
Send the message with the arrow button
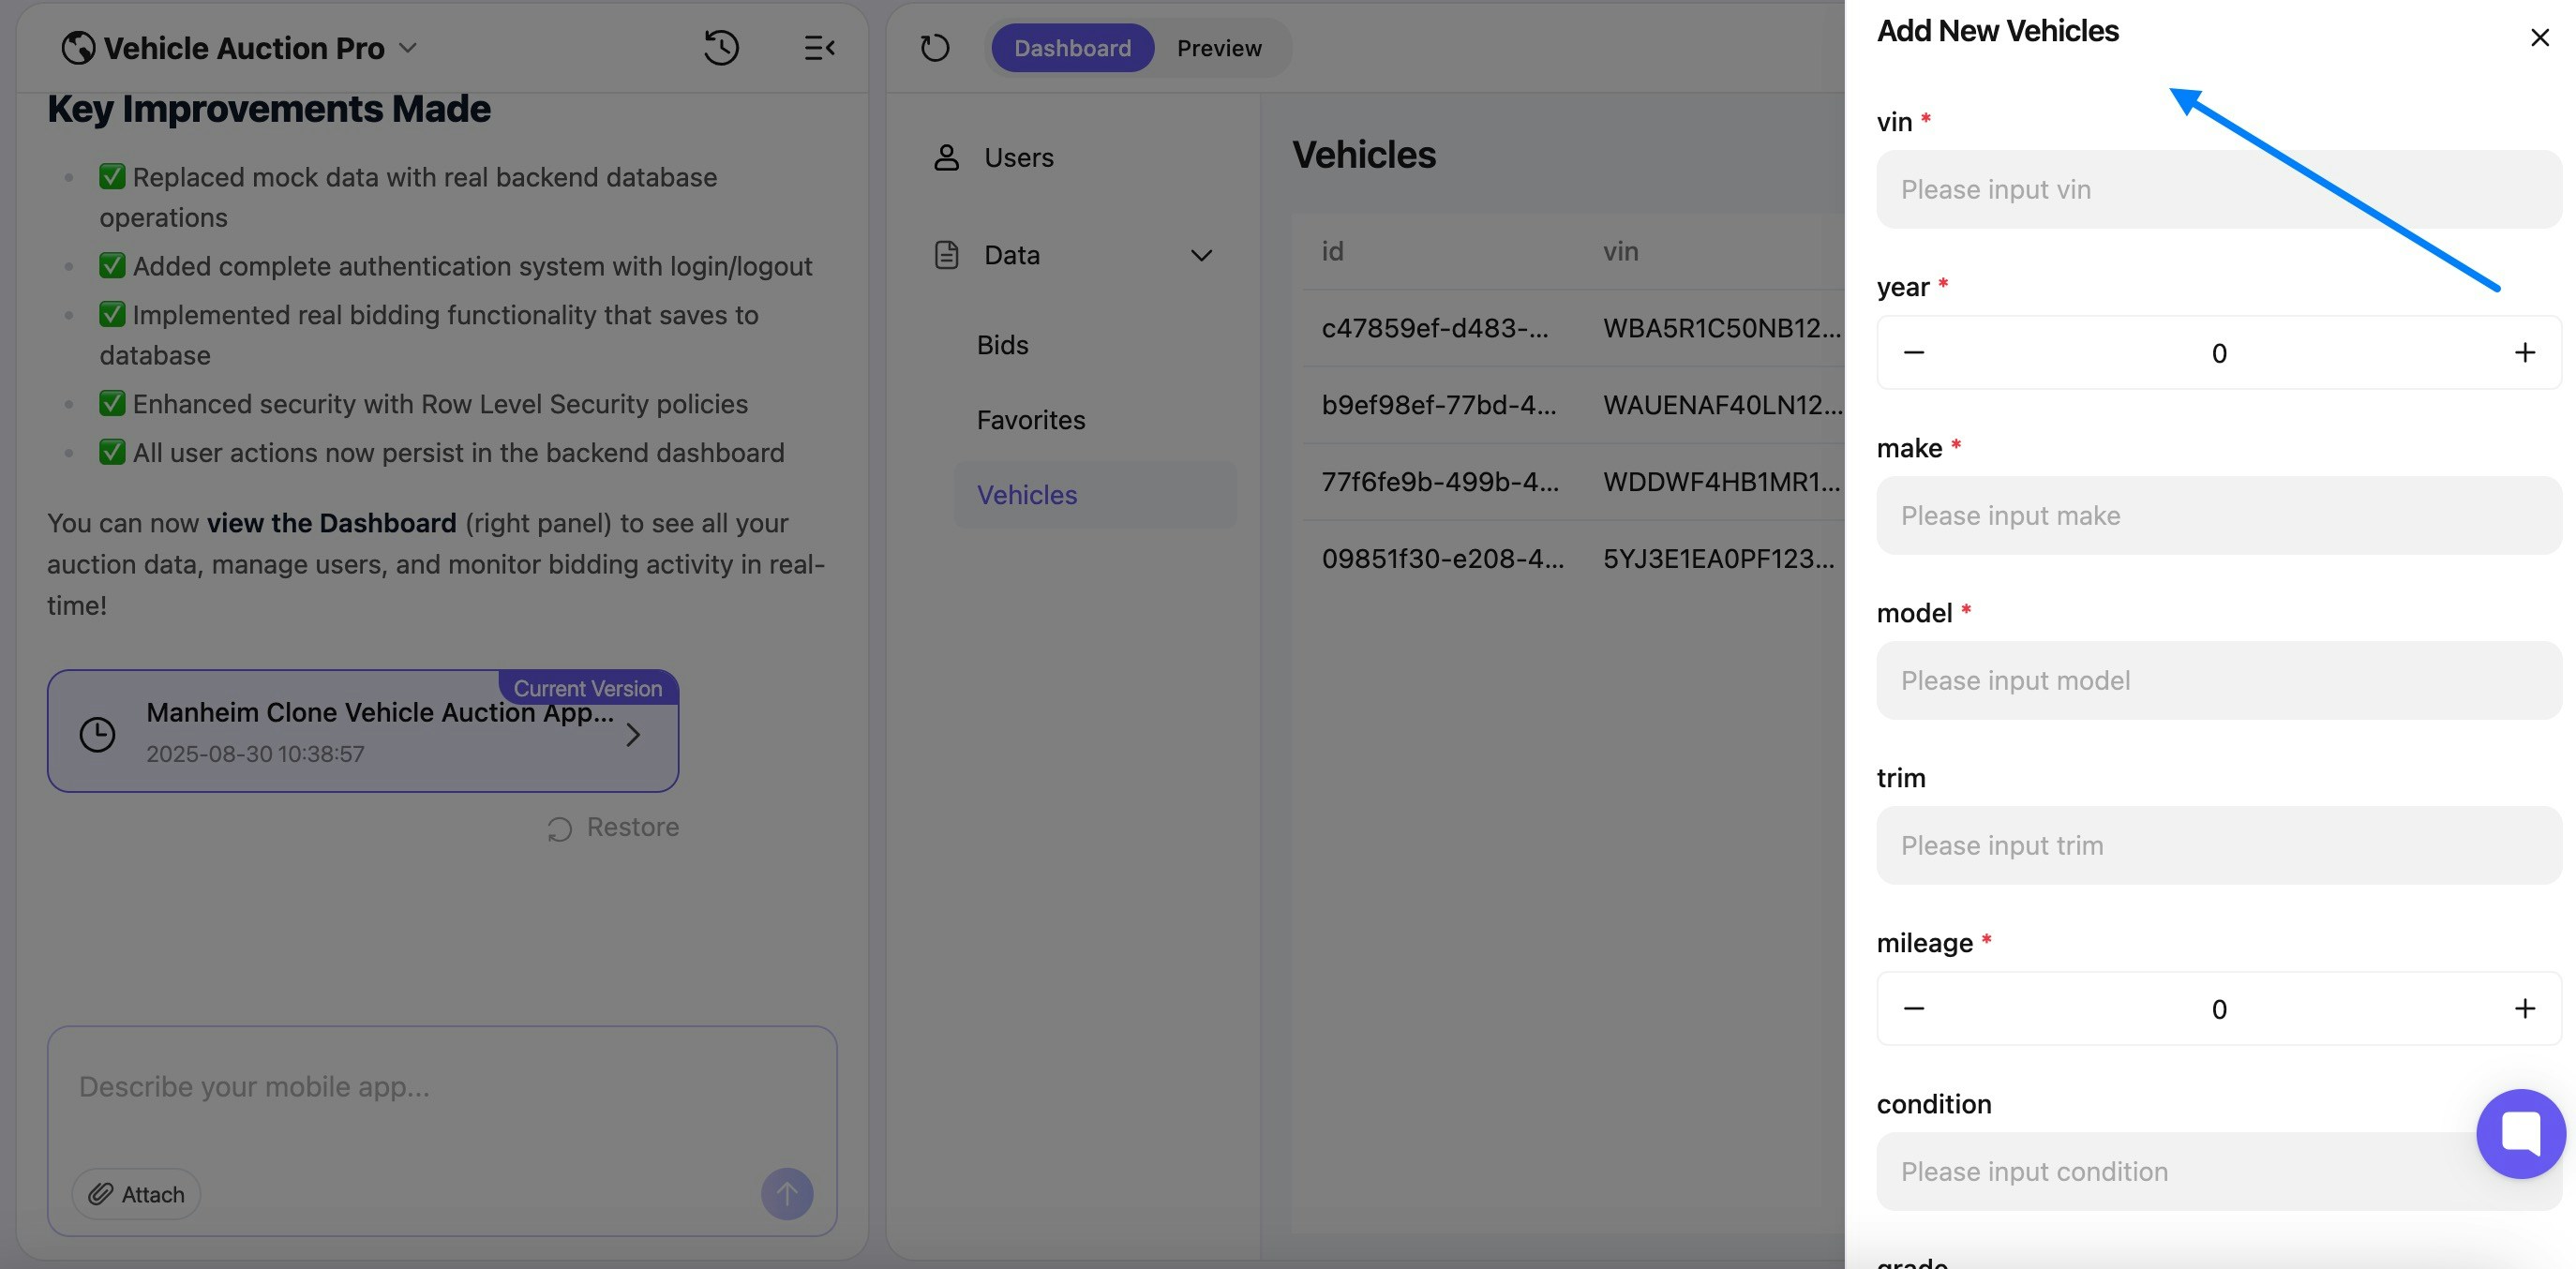click(787, 1193)
